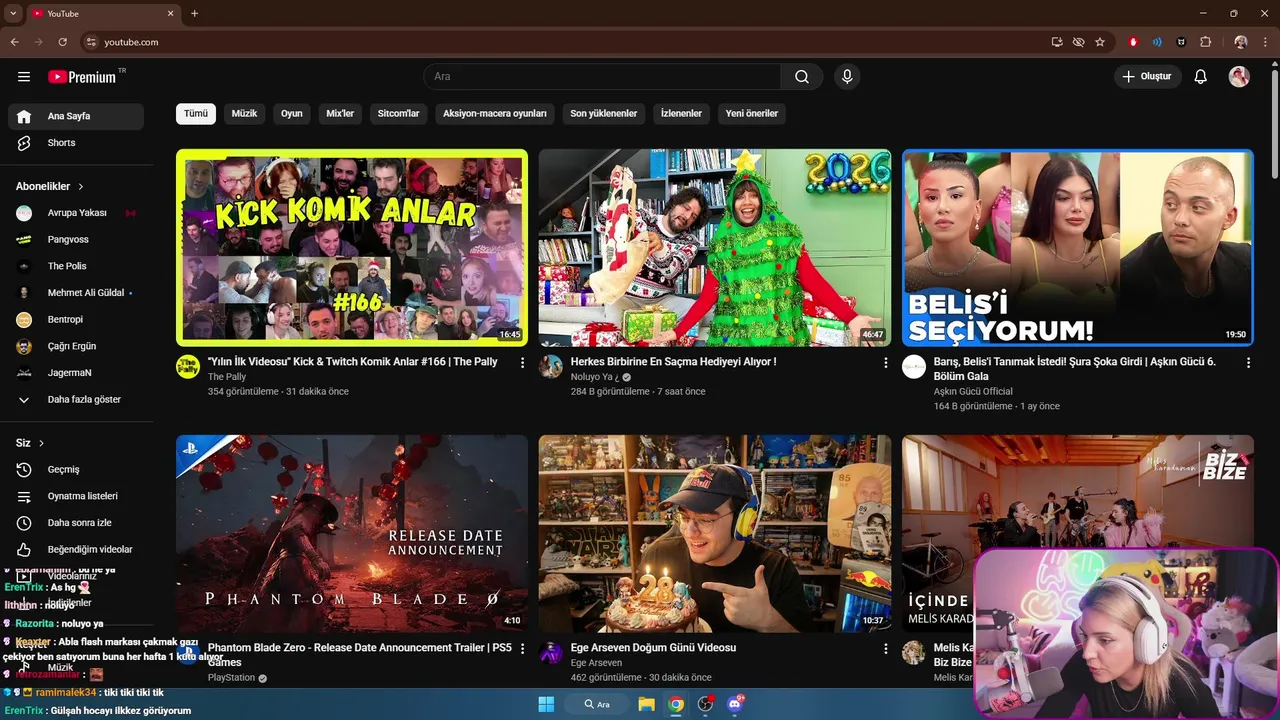
Task: Bookmark this page with star icon
Action: (x=1100, y=42)
